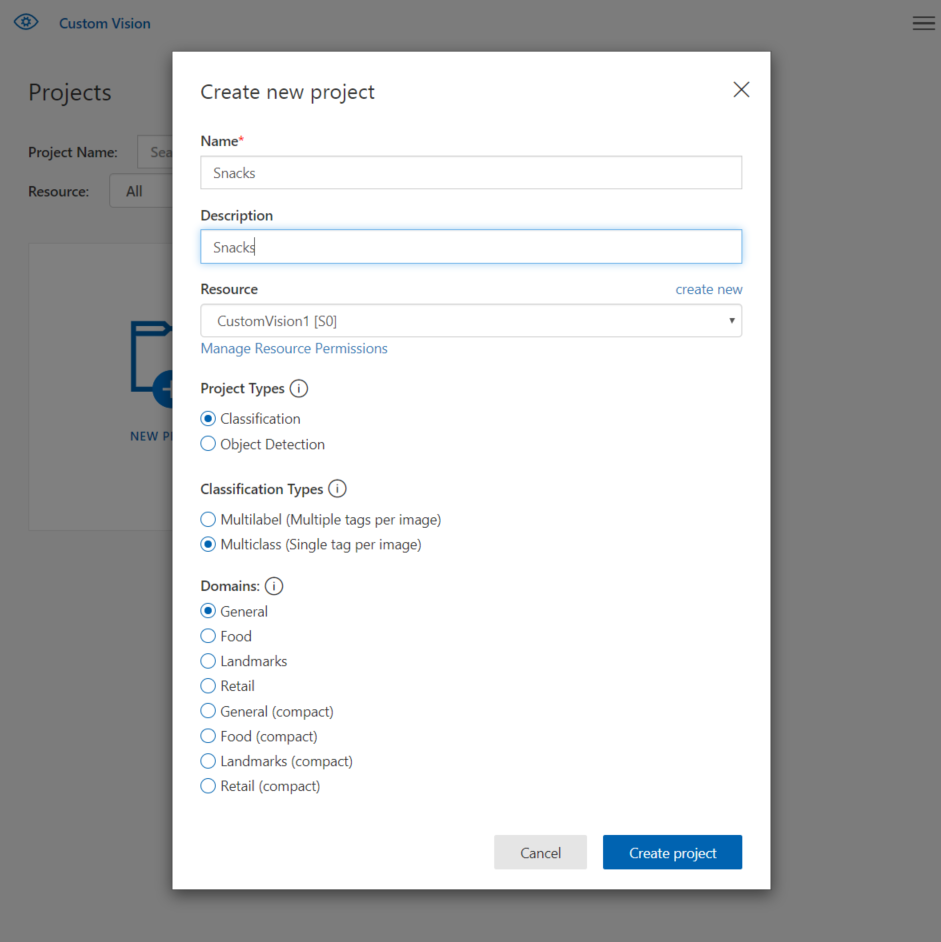
Task: Choose the Retail (compact) domain
Action: 208,786
